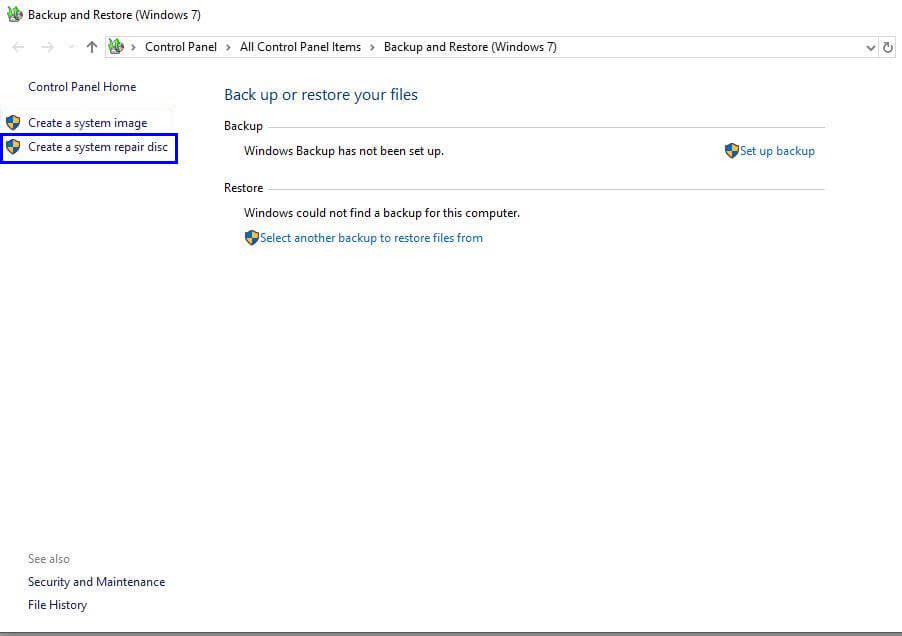
Task: Click the shield icon beside Set up backup
Action: 732,151
